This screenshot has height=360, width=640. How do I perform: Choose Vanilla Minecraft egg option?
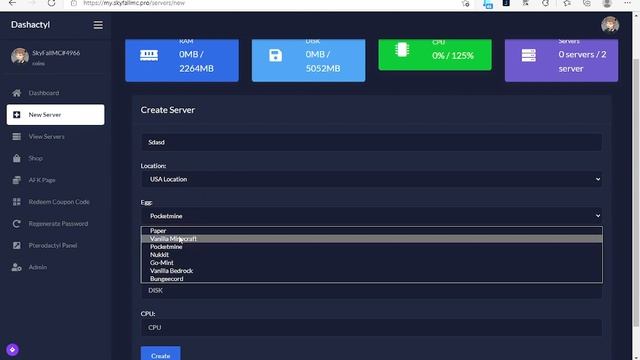371,239
